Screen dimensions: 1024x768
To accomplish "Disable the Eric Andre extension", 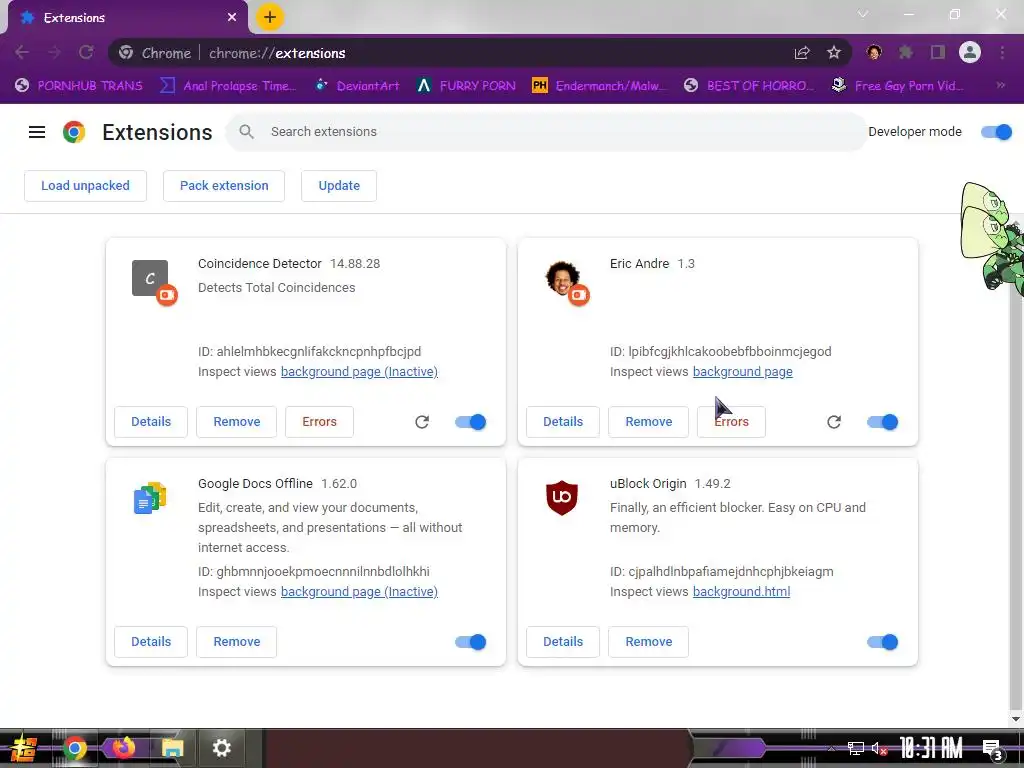I will [x=883, y=422].
